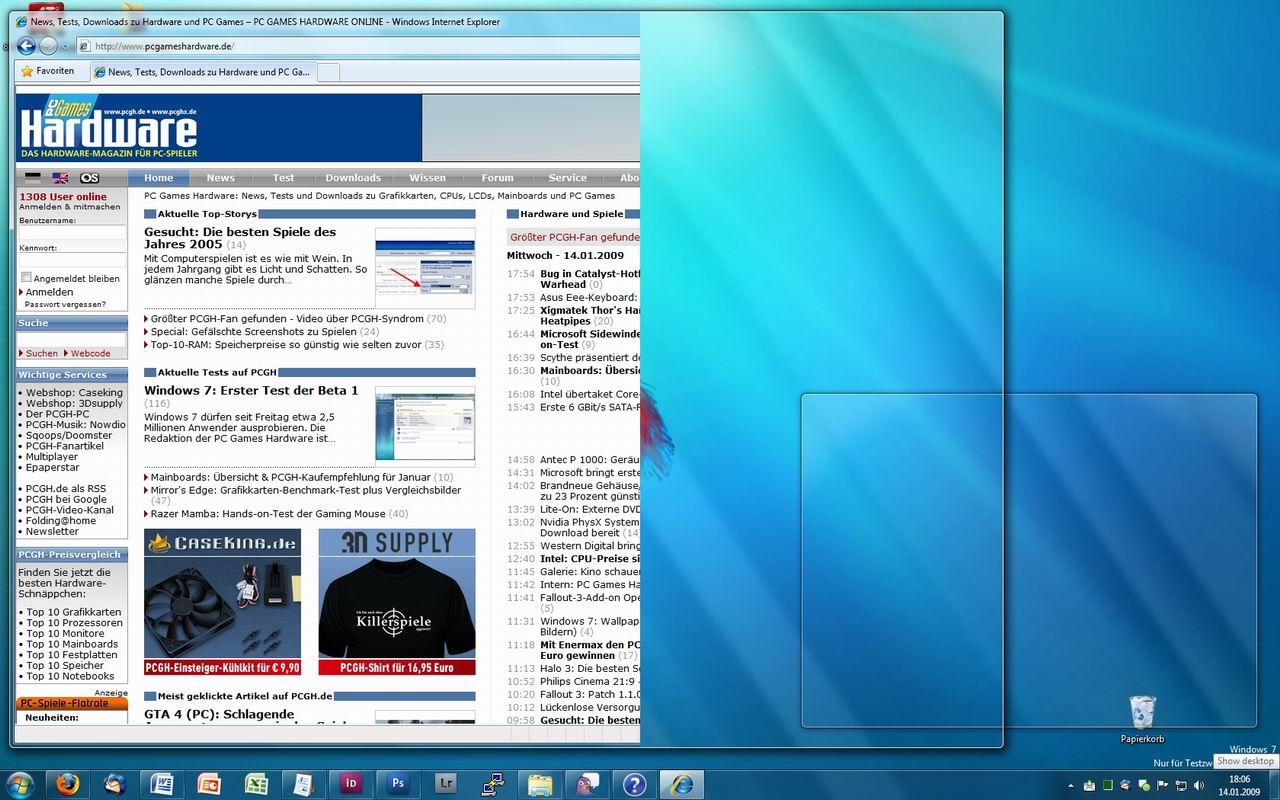
Task: Open Help question mark taskbar icon
Action: coord(634,784)
